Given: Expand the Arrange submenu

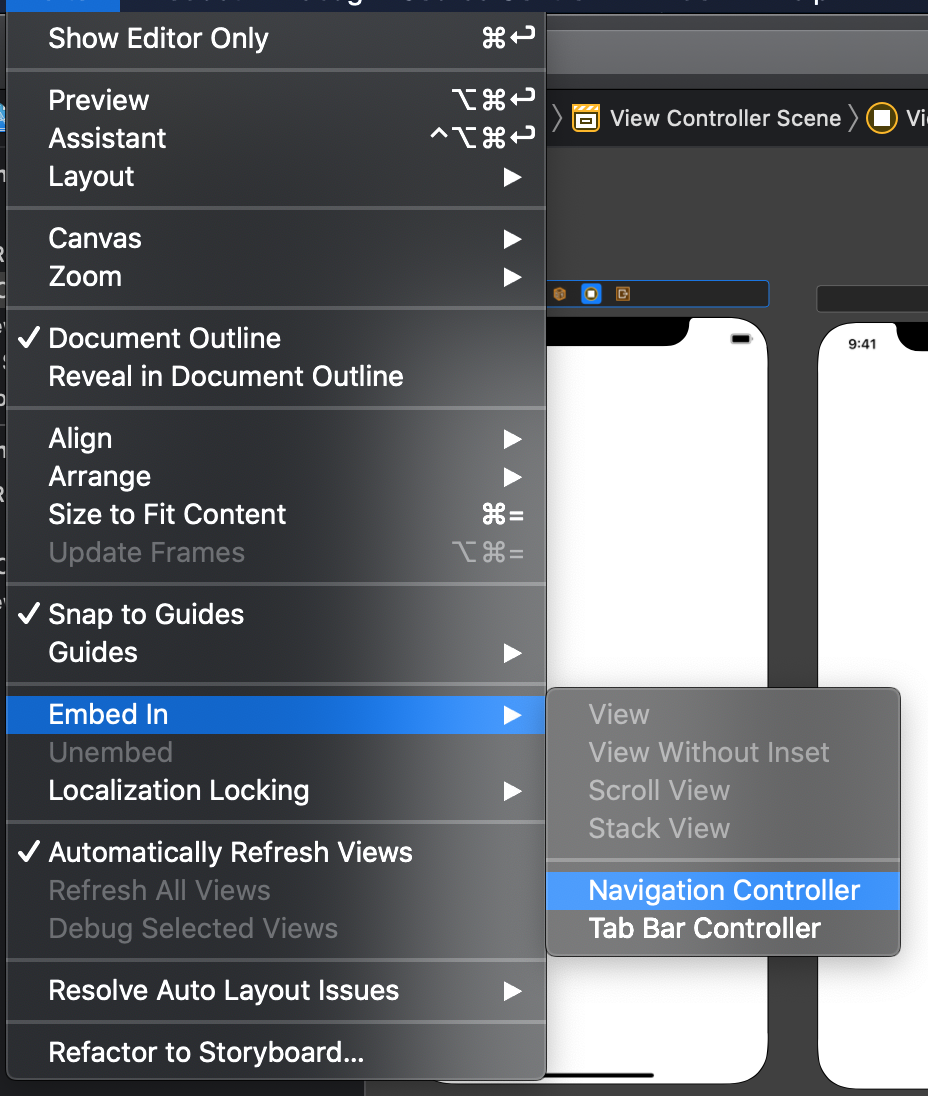Looking at the screenshot, I should [276, 477].
